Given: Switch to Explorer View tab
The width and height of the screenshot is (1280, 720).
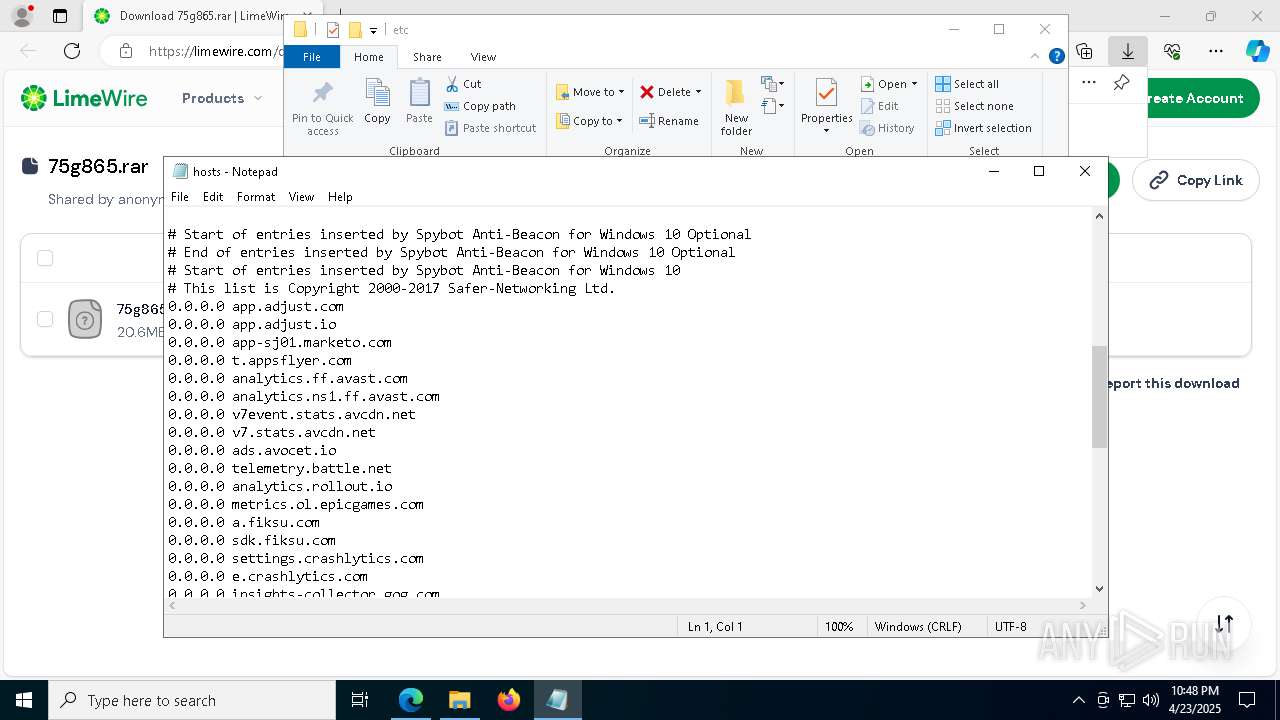Looking at the screenshot, I should (483, 57).
